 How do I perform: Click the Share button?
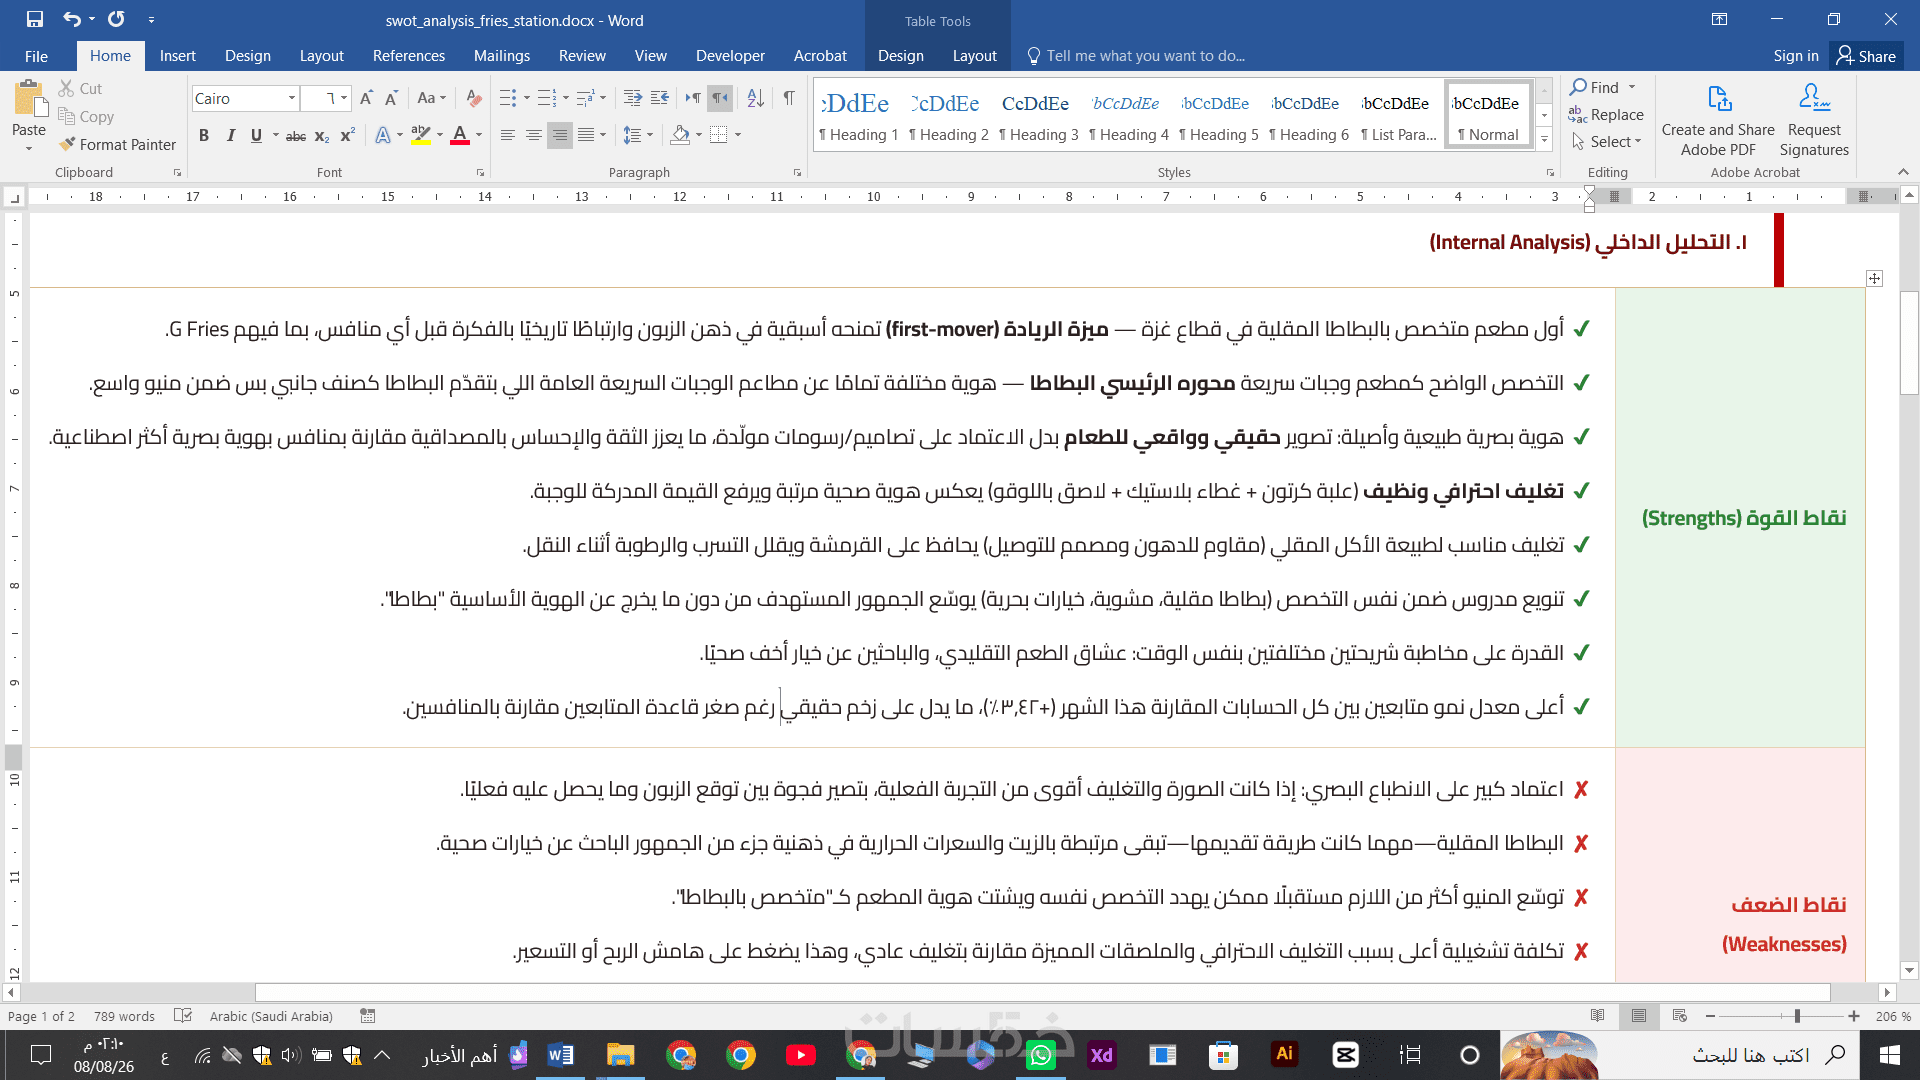click(x=1867, y=56)
